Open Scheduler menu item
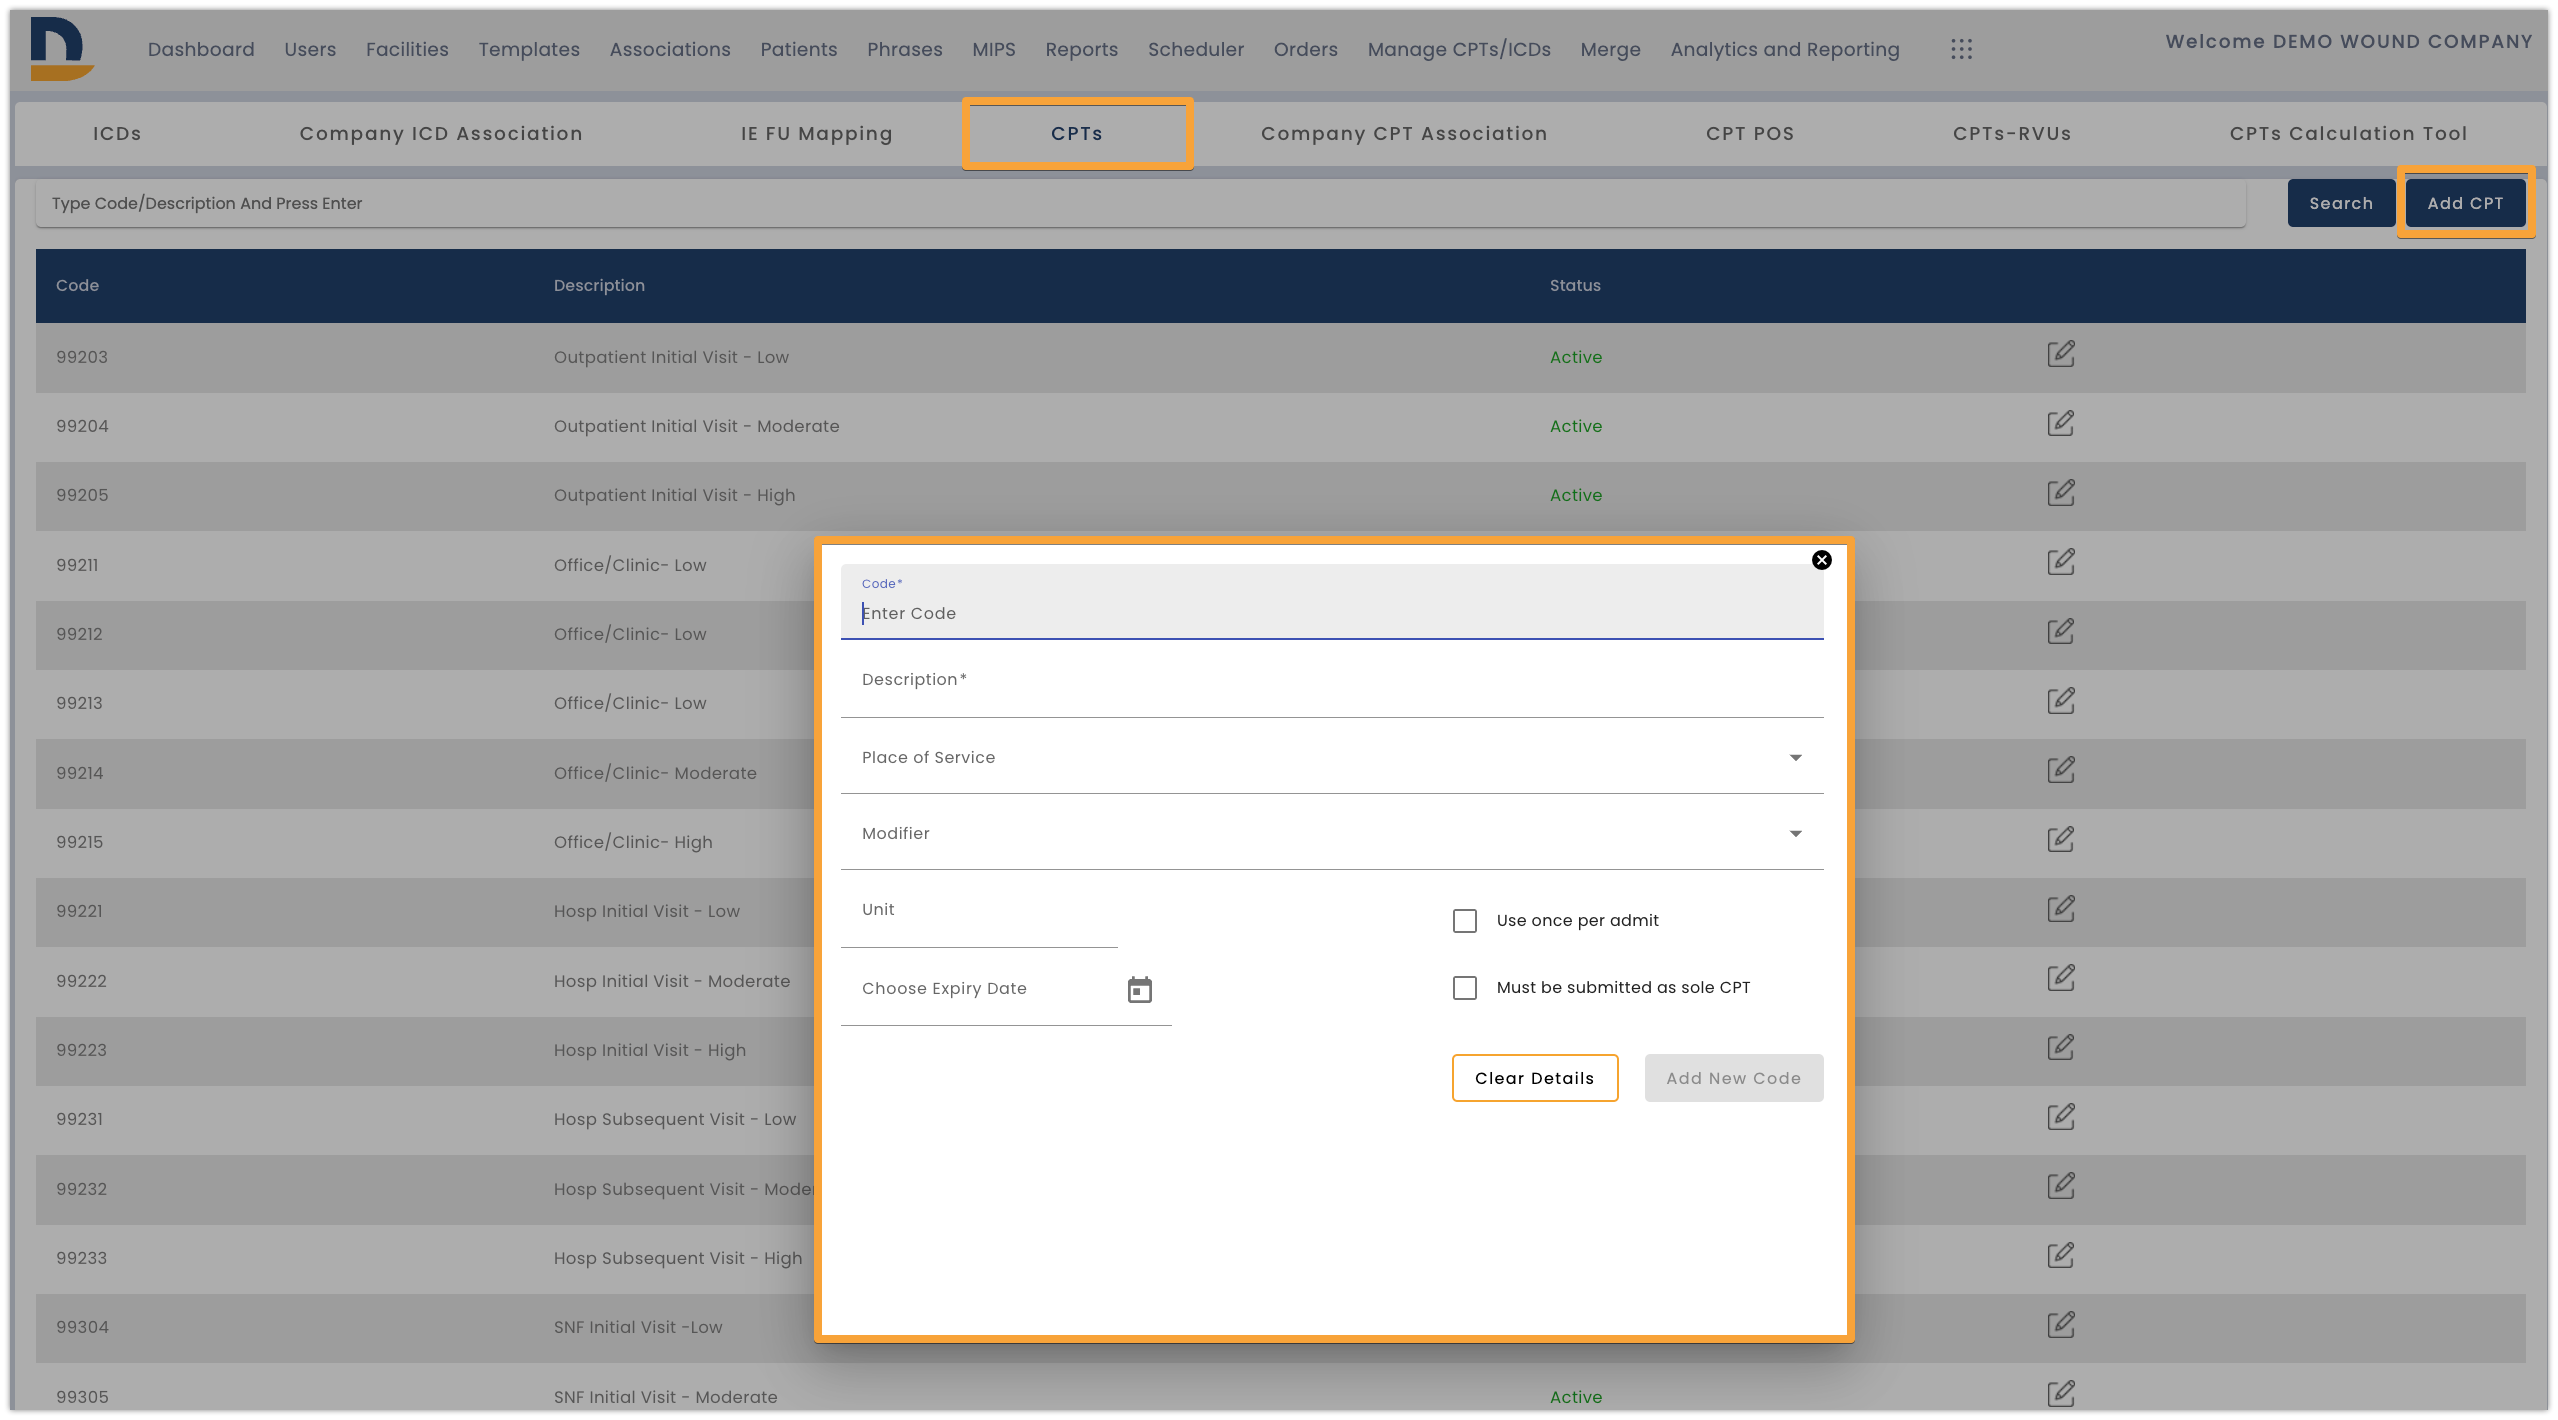This screenshot has width=2558, height=1420. (1195, 49)
